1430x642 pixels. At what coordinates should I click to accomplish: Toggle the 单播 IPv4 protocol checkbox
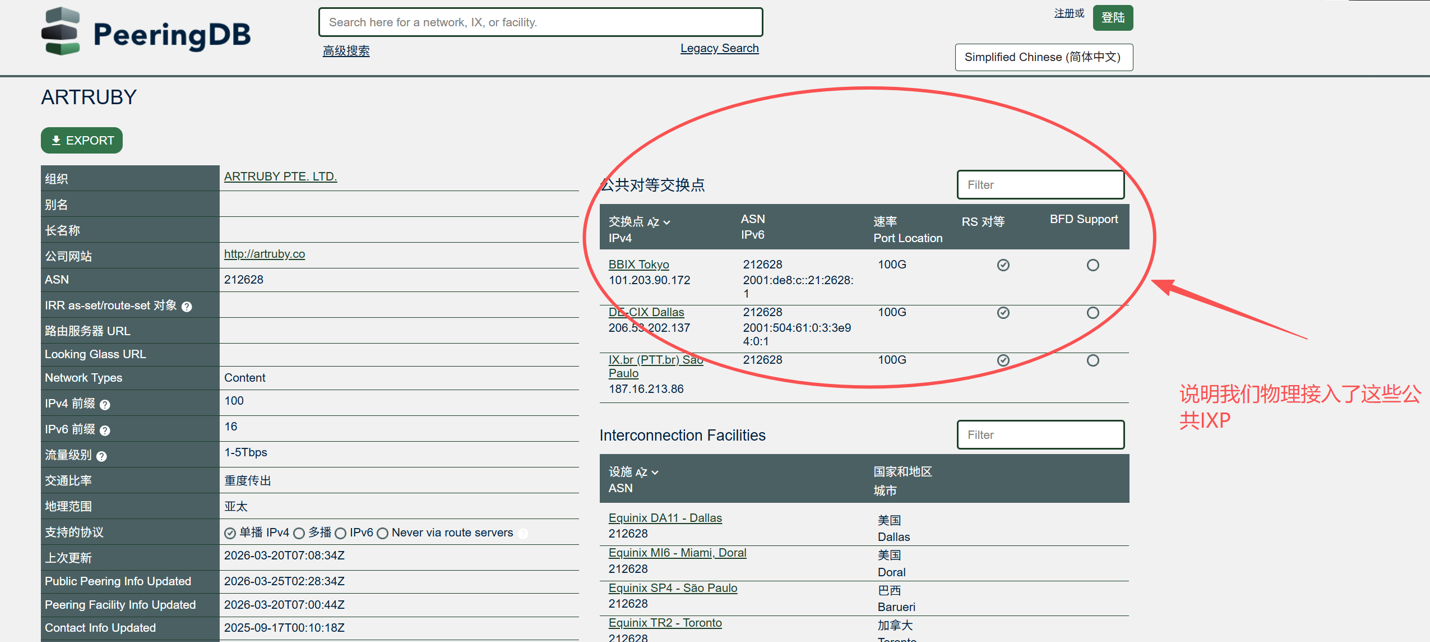click(230, 534)
